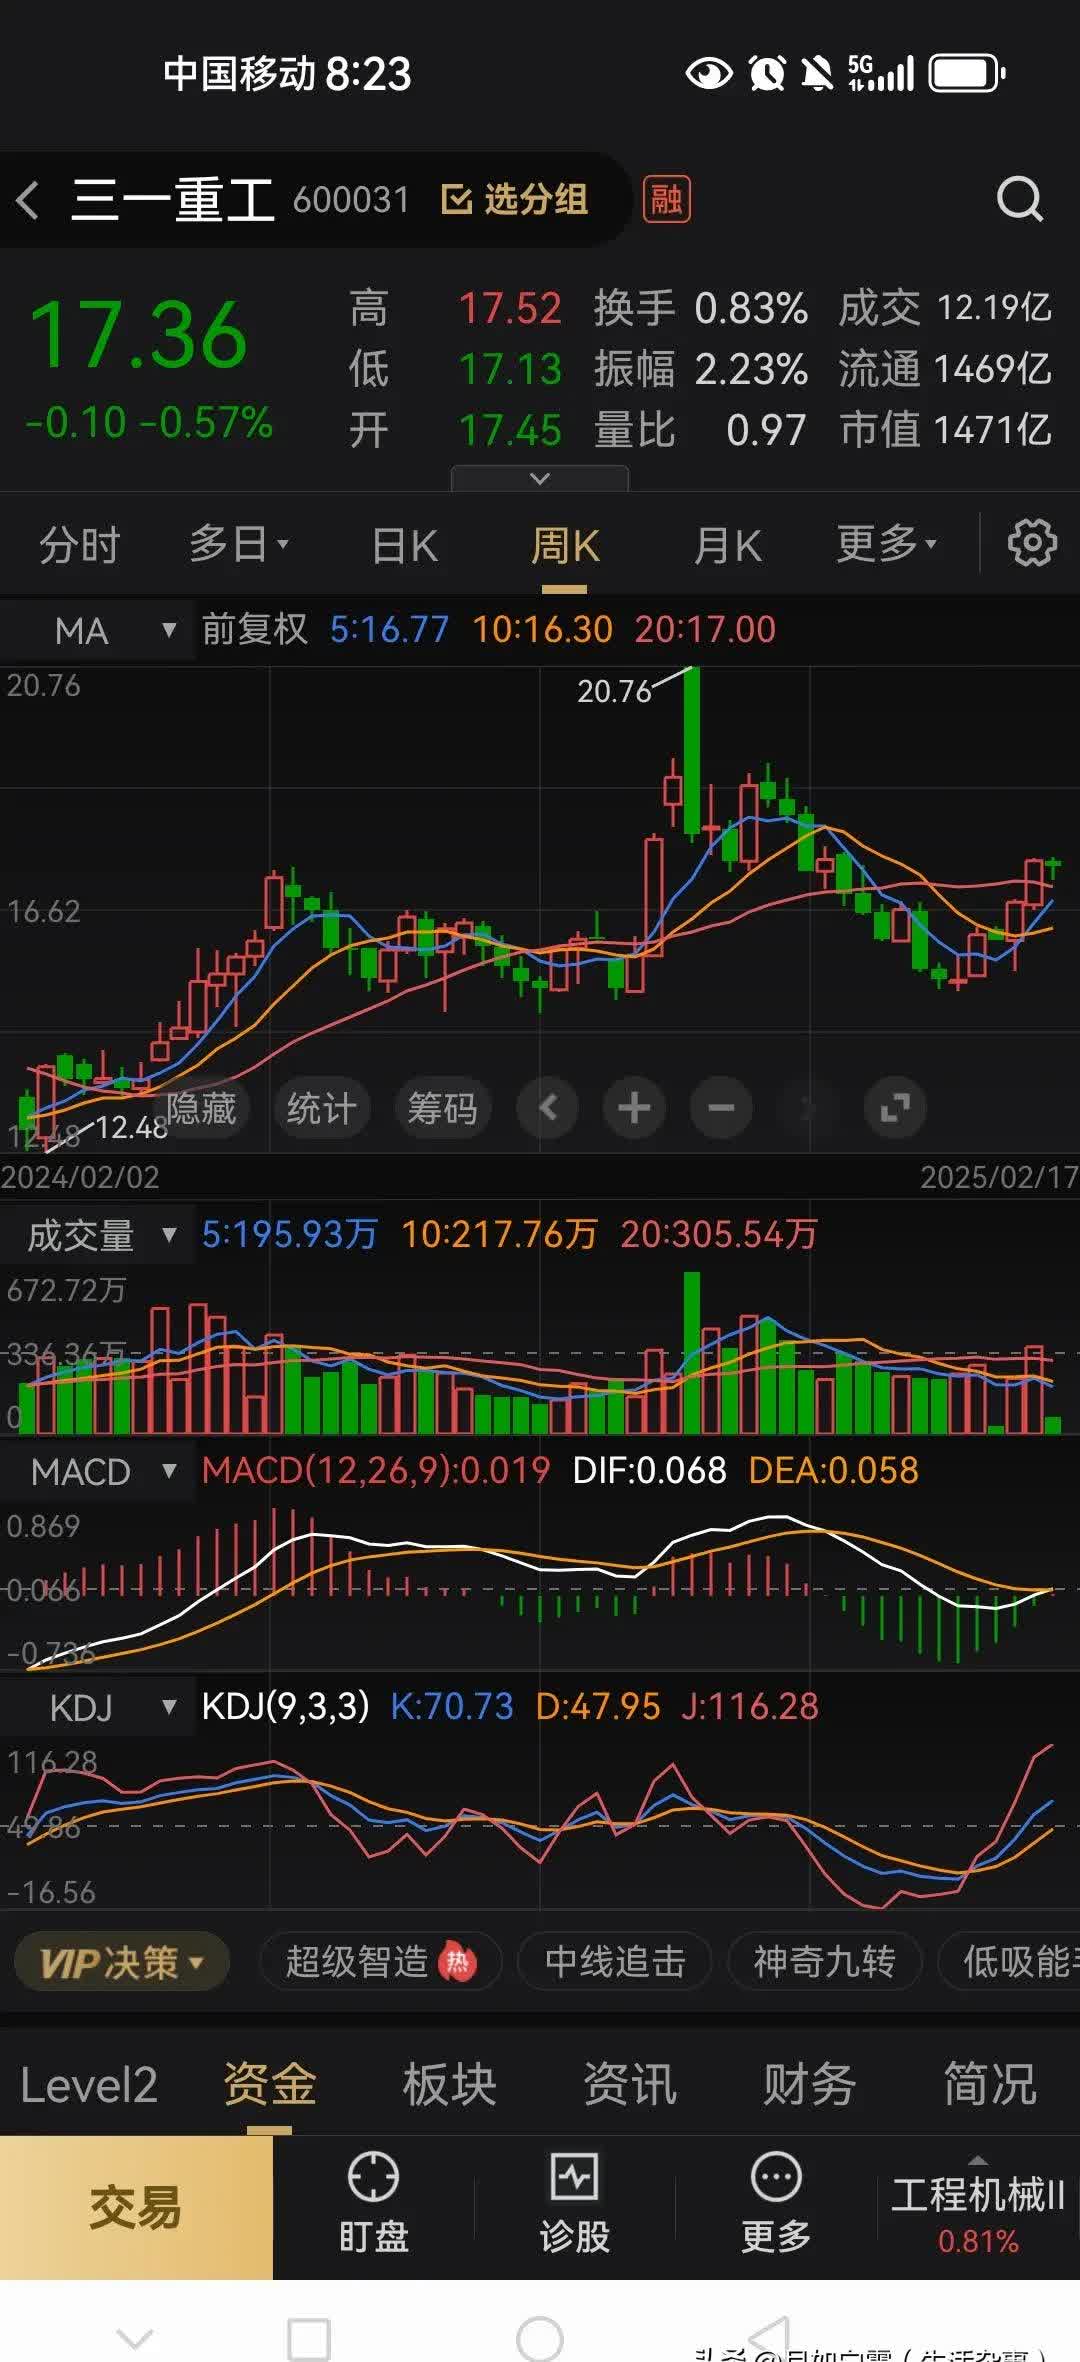
Task: Tap the 12.48 low-price marker
Action: (131, 1128)
